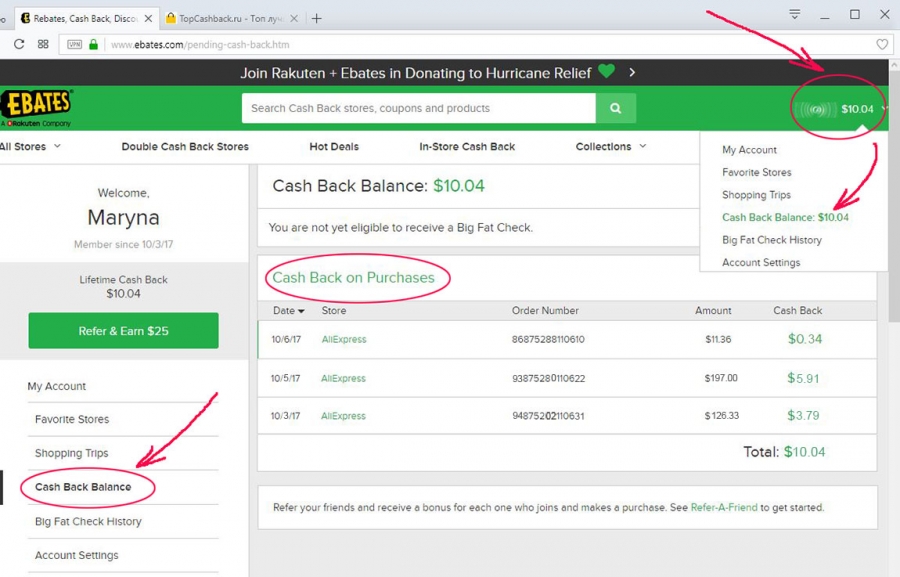This screenshot has height=577, width=900.
Task: Focus the Search Cash Back stores field
Action: [418, 108]
